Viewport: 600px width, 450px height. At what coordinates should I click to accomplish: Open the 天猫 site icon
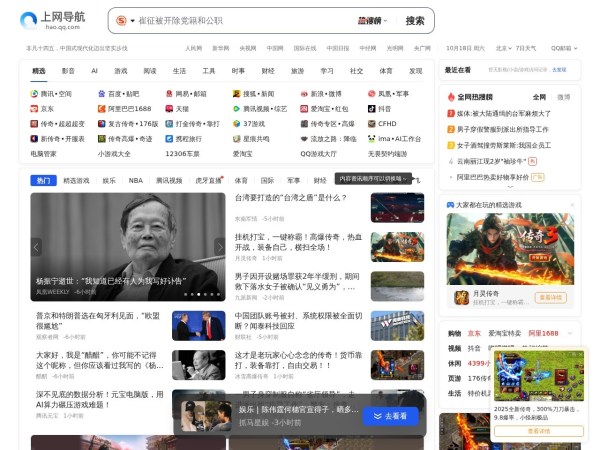[x=169, y=109]
